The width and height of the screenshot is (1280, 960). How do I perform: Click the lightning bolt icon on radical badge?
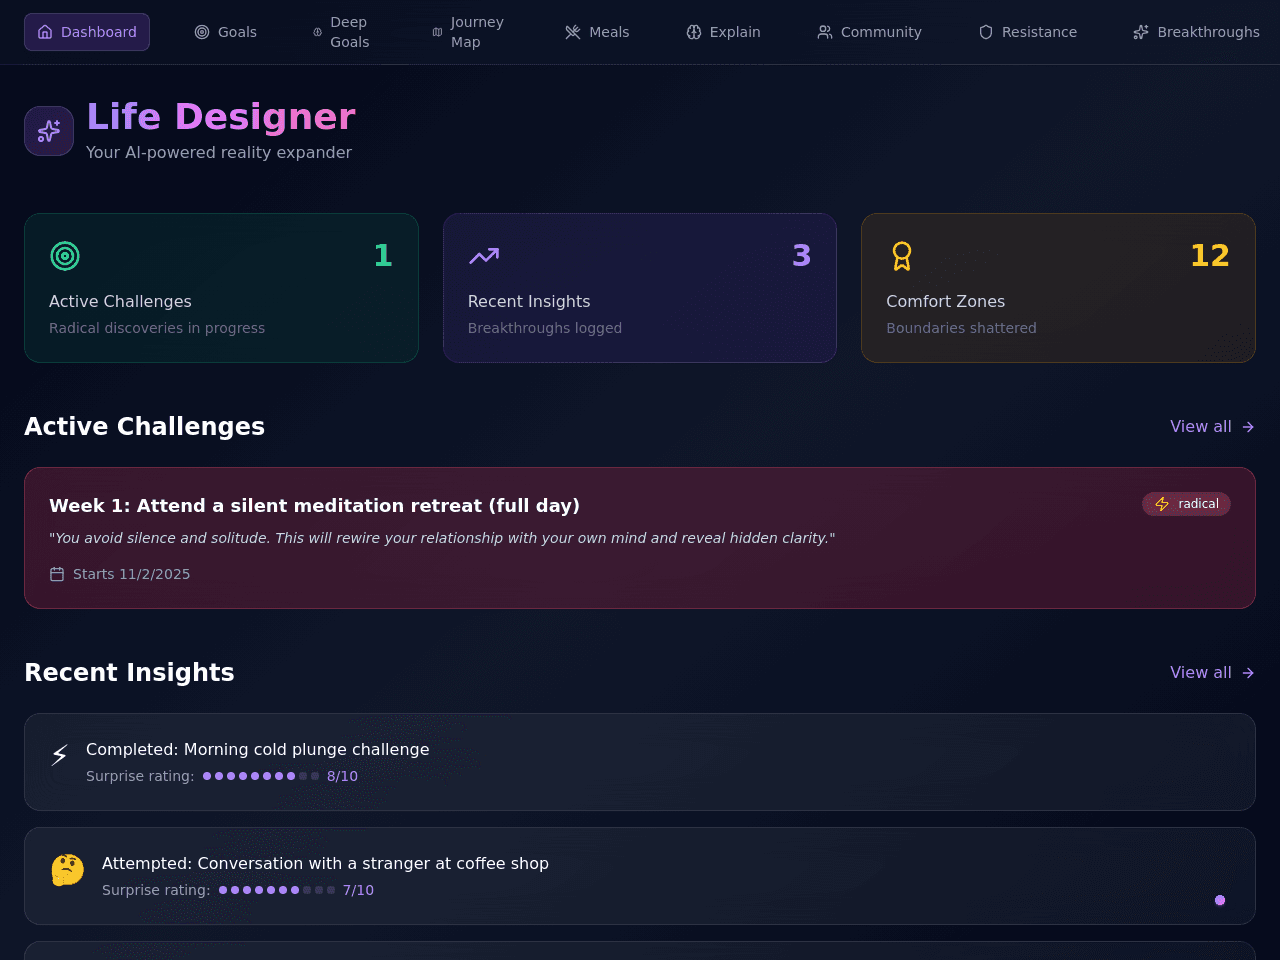click(1162, 504)
